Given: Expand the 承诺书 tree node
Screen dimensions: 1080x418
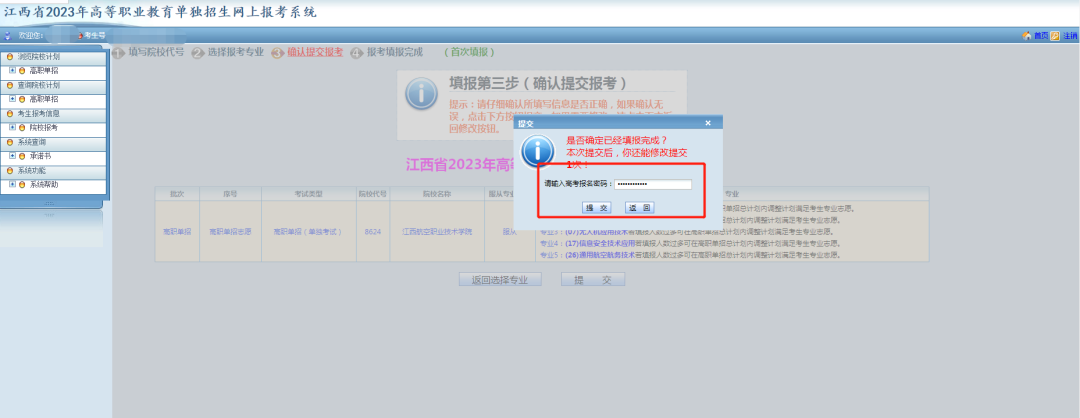Looking at the screenshot, I should (12, 156).
